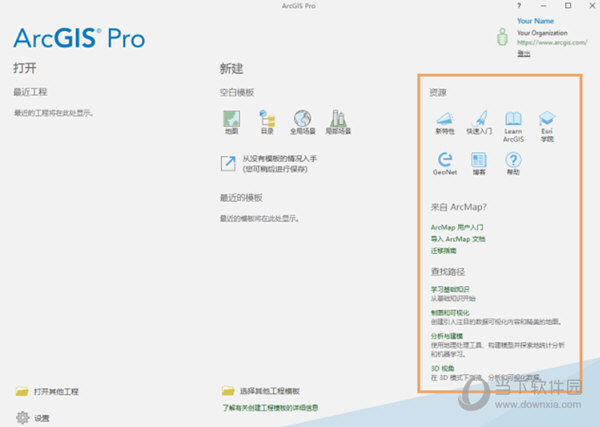Image resolution: width=600 pixels, height=427 pixels.
Task: Open Esri Academy (Esri 学院) icon
Action: pyautogui.click(x=547, y=119)
